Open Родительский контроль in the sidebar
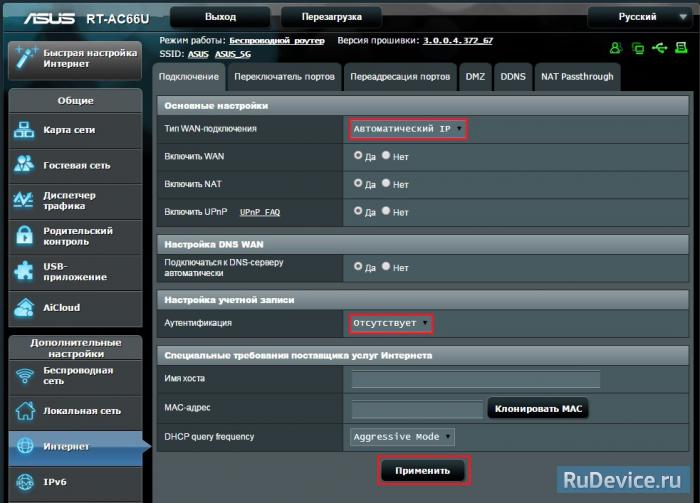700x503 pixels. (x=75, y=236)
